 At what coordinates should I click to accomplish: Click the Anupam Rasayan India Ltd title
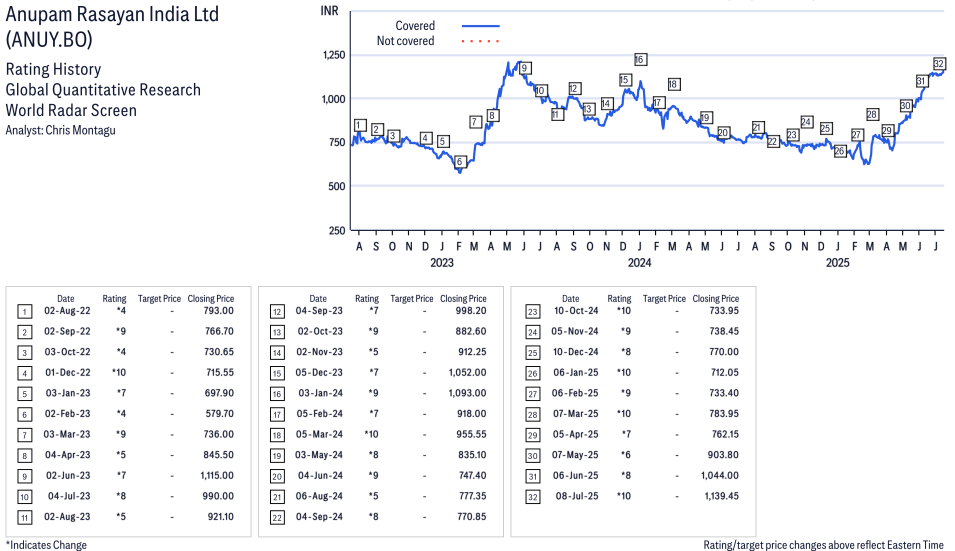coord(112,14)
